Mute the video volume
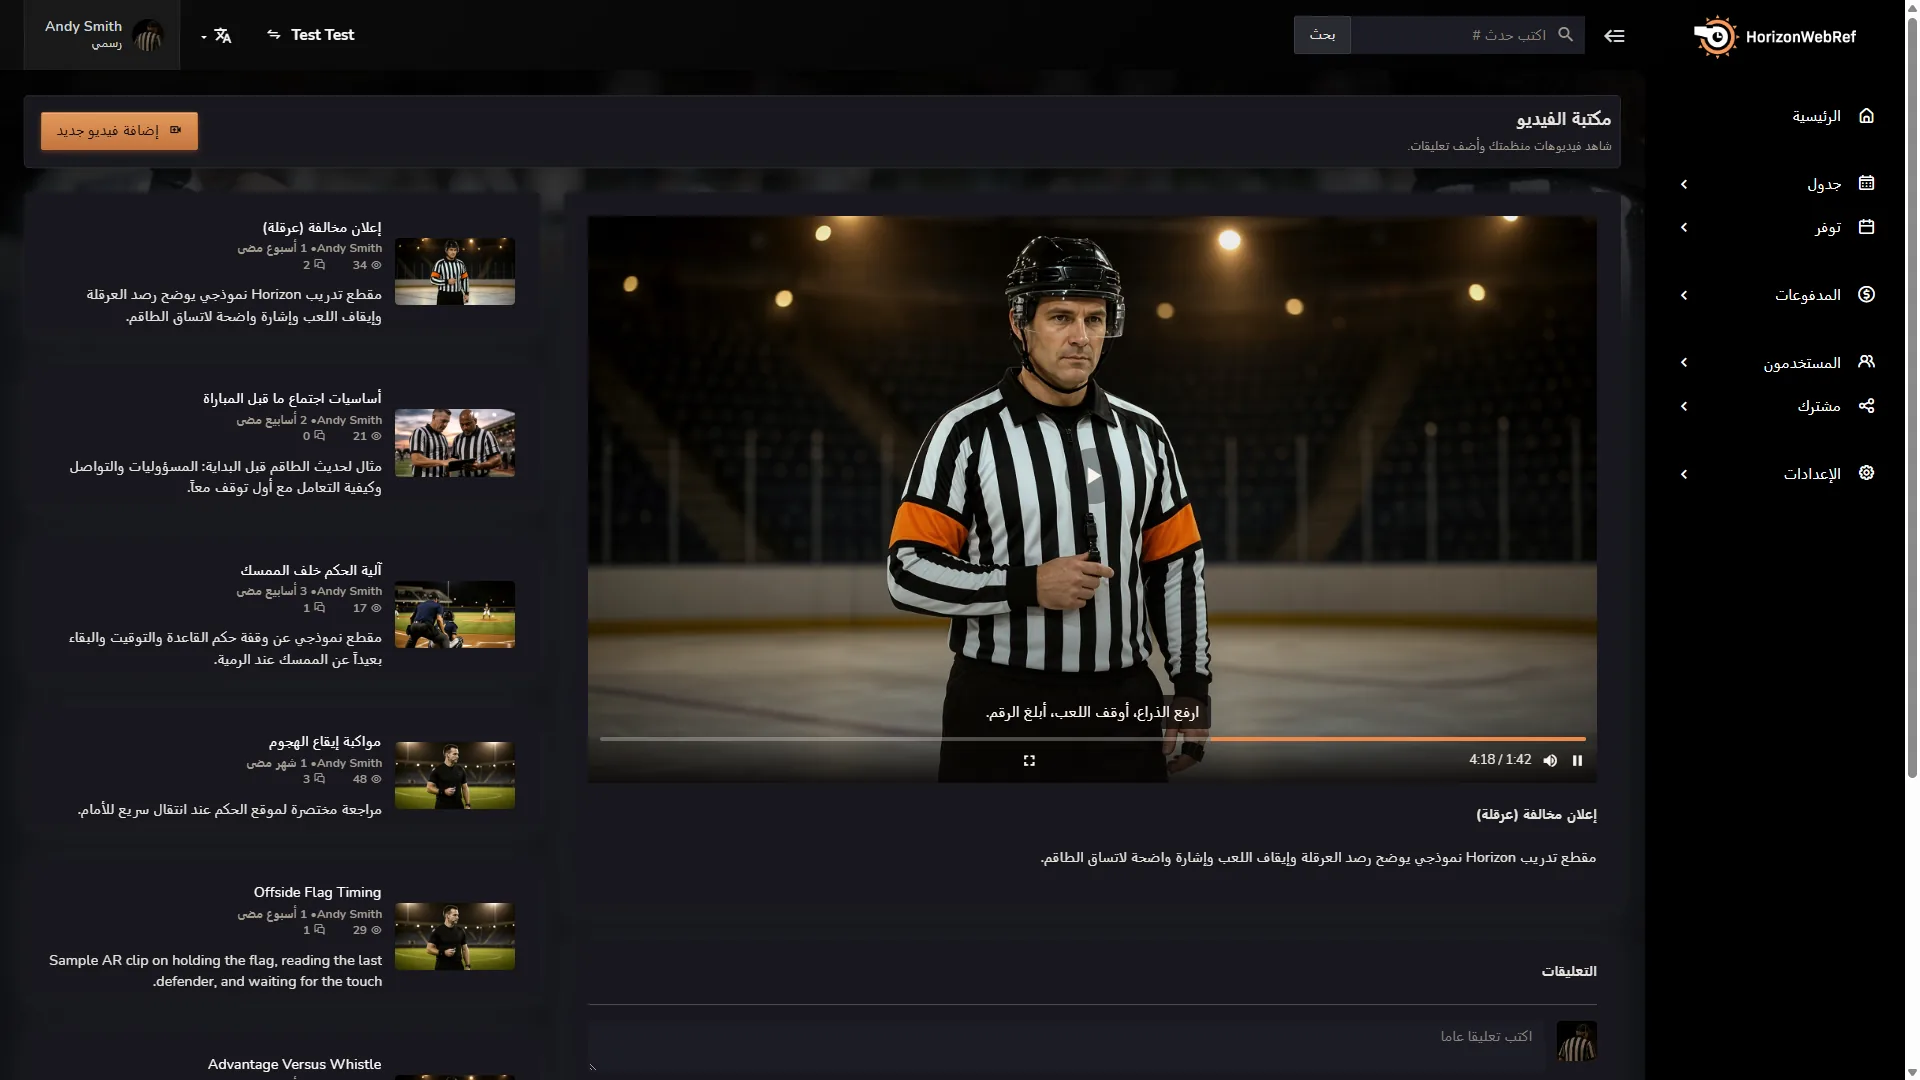This screenshot has height=1080, width=1920. pyautogui.click(x=1550, y=761)
